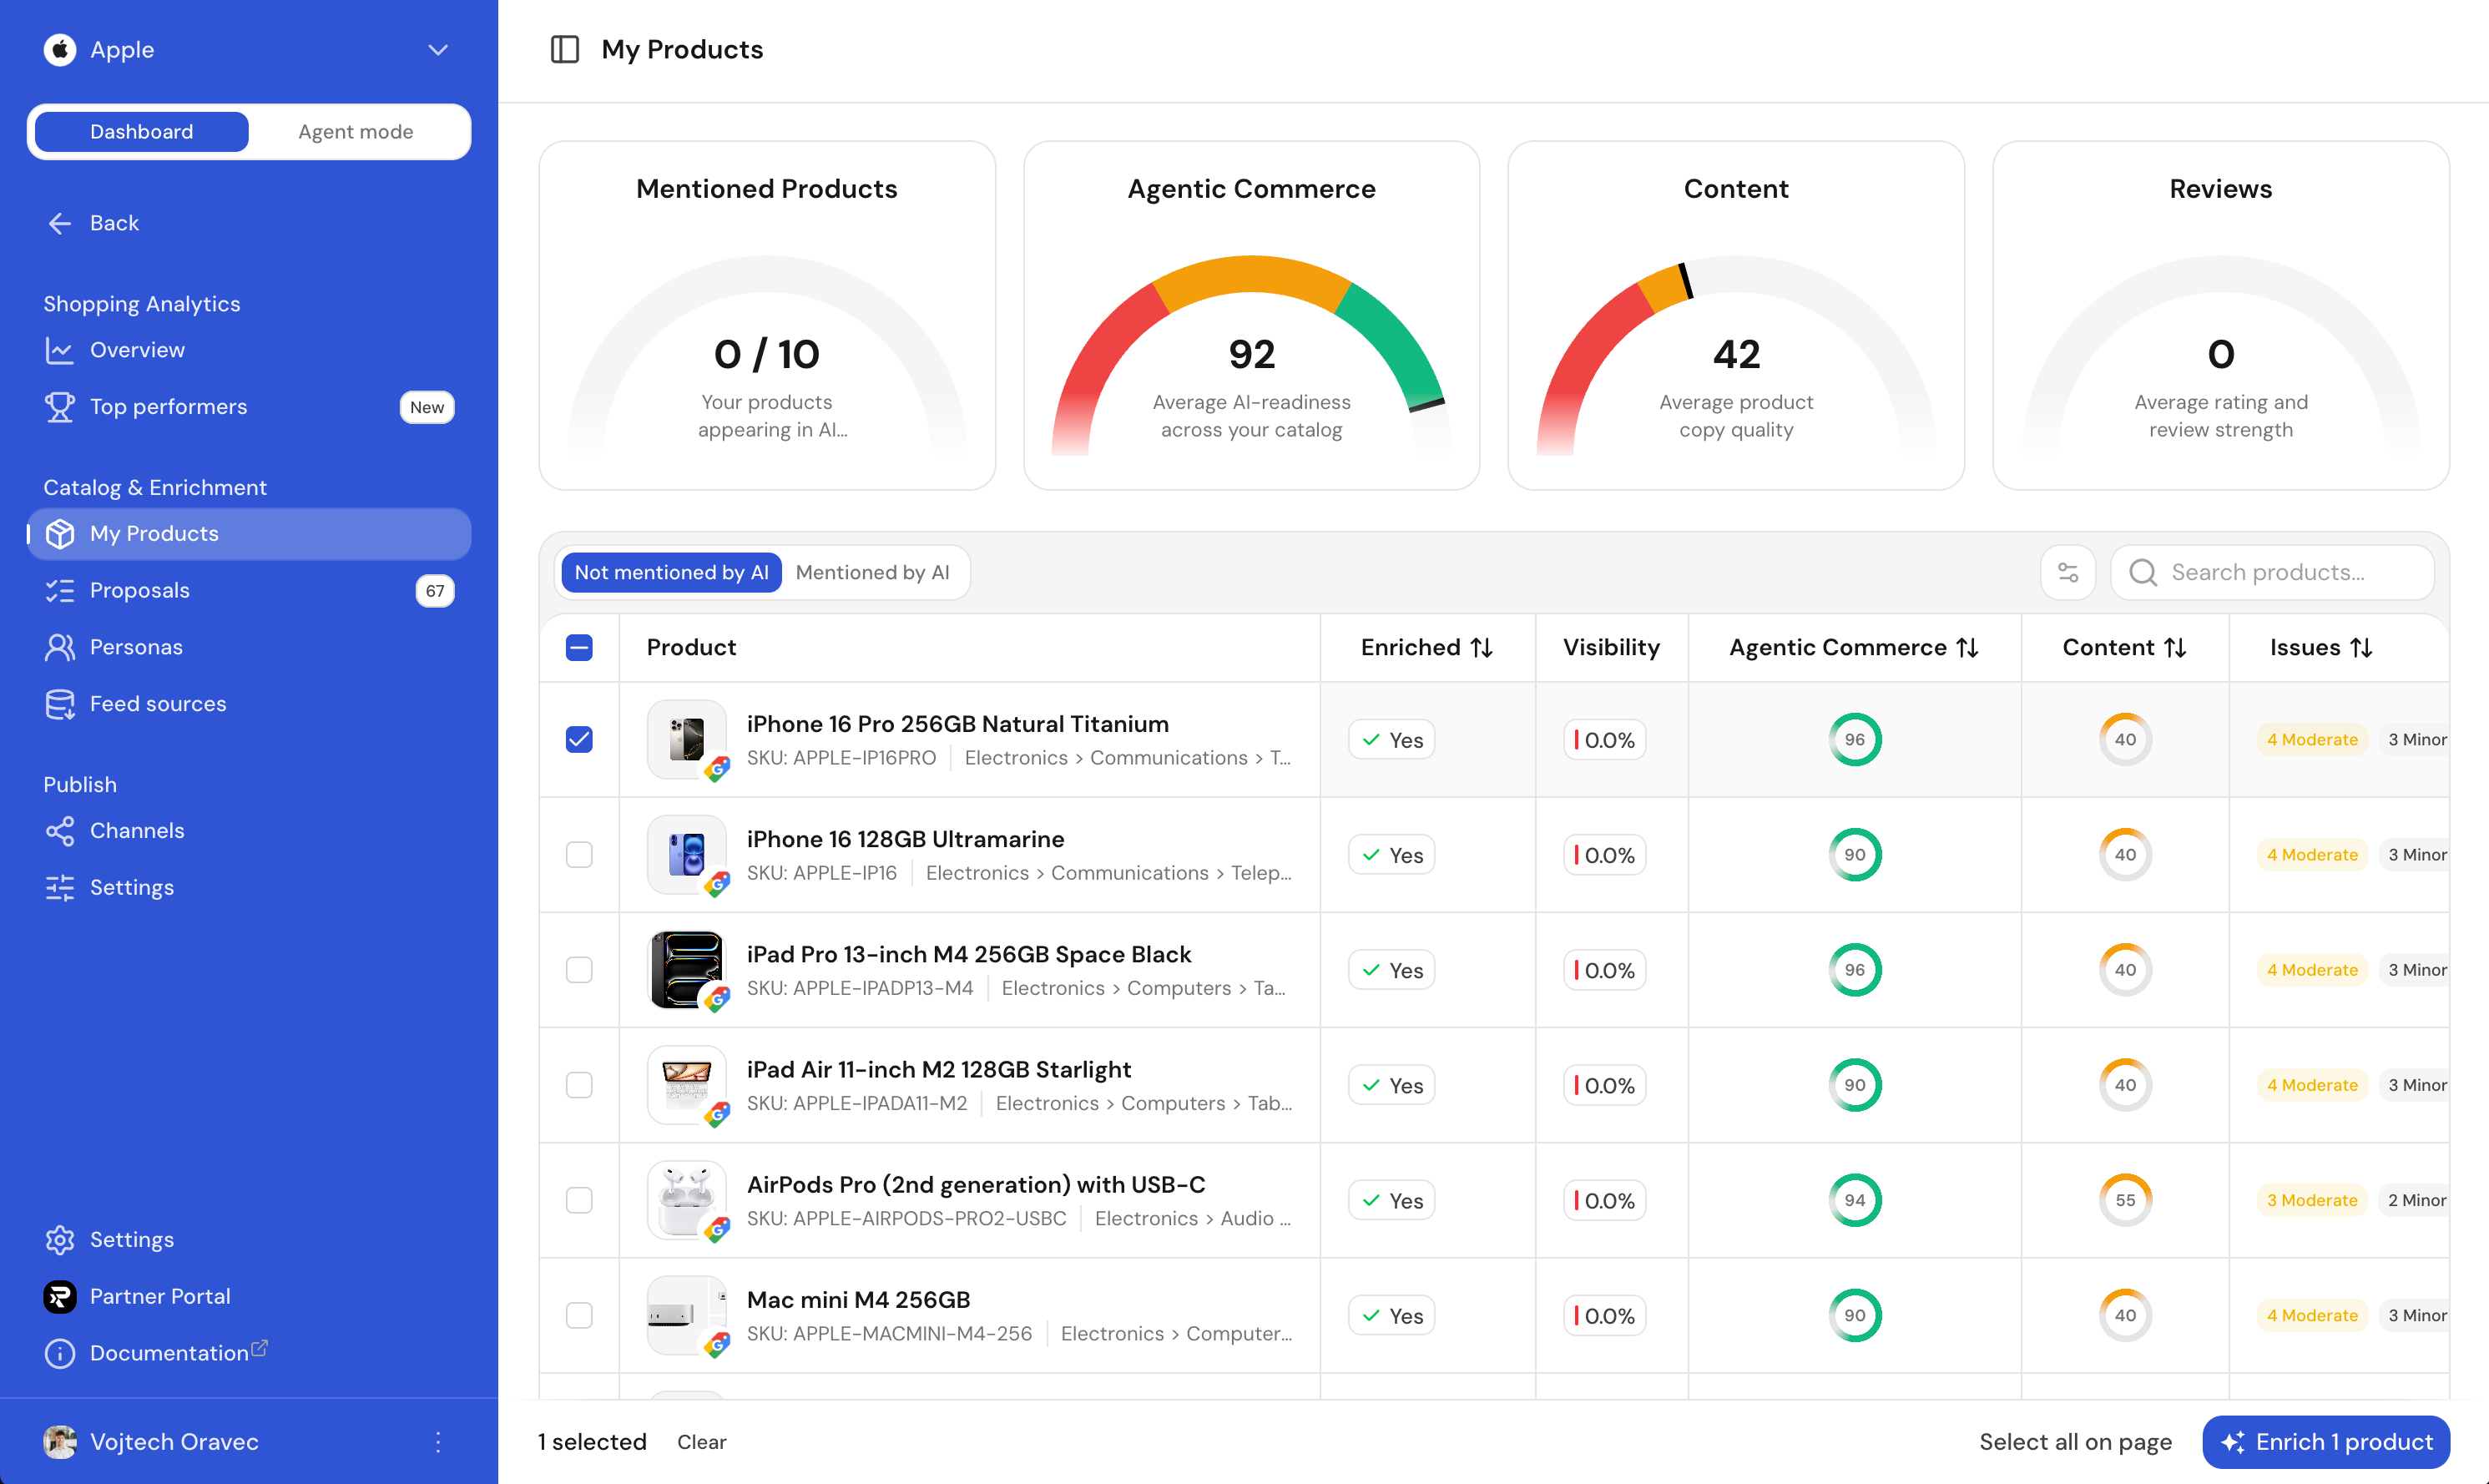
Task: Click Google badge on AirPods Pro thumbnail
Action: click(717, 1229)
